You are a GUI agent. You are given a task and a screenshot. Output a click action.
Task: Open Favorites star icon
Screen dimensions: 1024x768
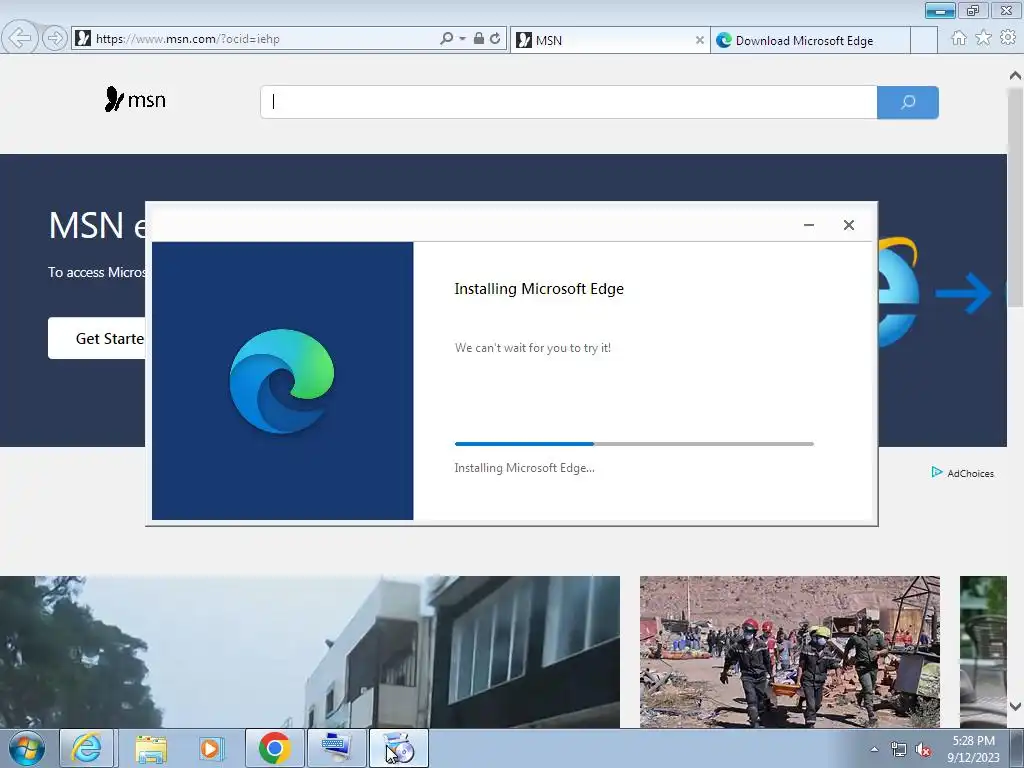pyautogui.click(x=983, y=38)
